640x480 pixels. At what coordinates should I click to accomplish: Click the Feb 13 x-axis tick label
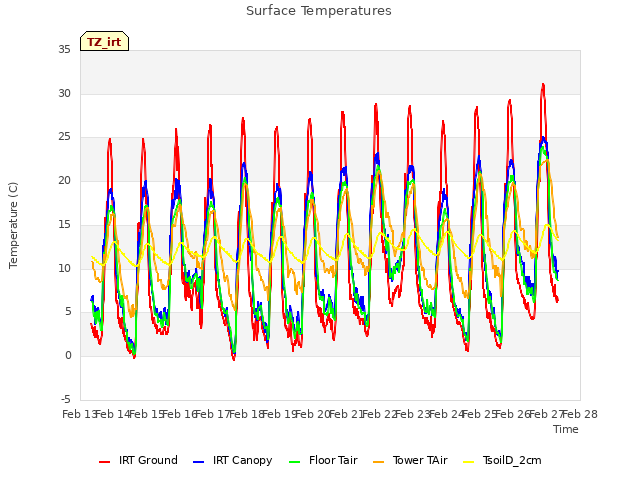(x=79, y=414)
